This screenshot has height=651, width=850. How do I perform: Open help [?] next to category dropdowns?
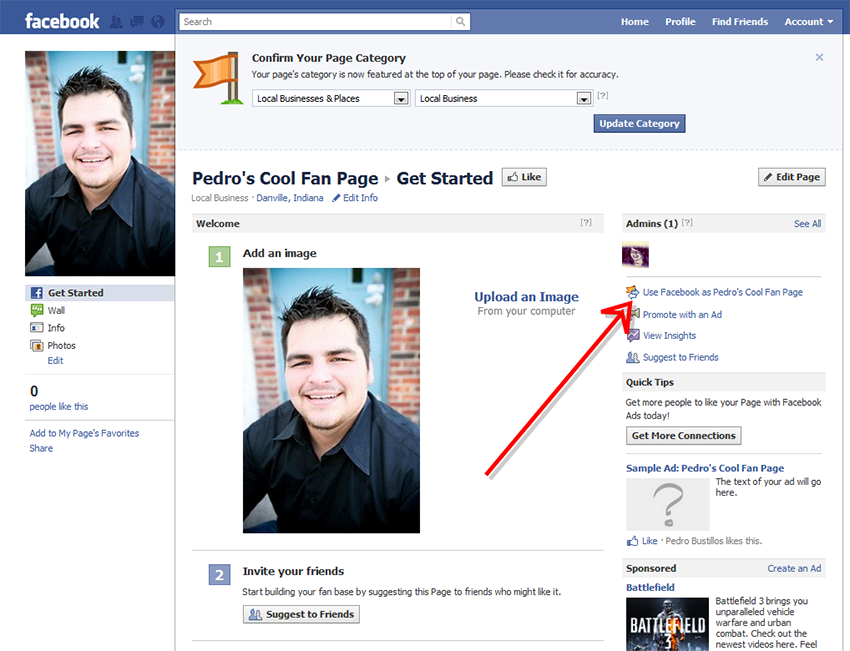click(x=602, y=95)
